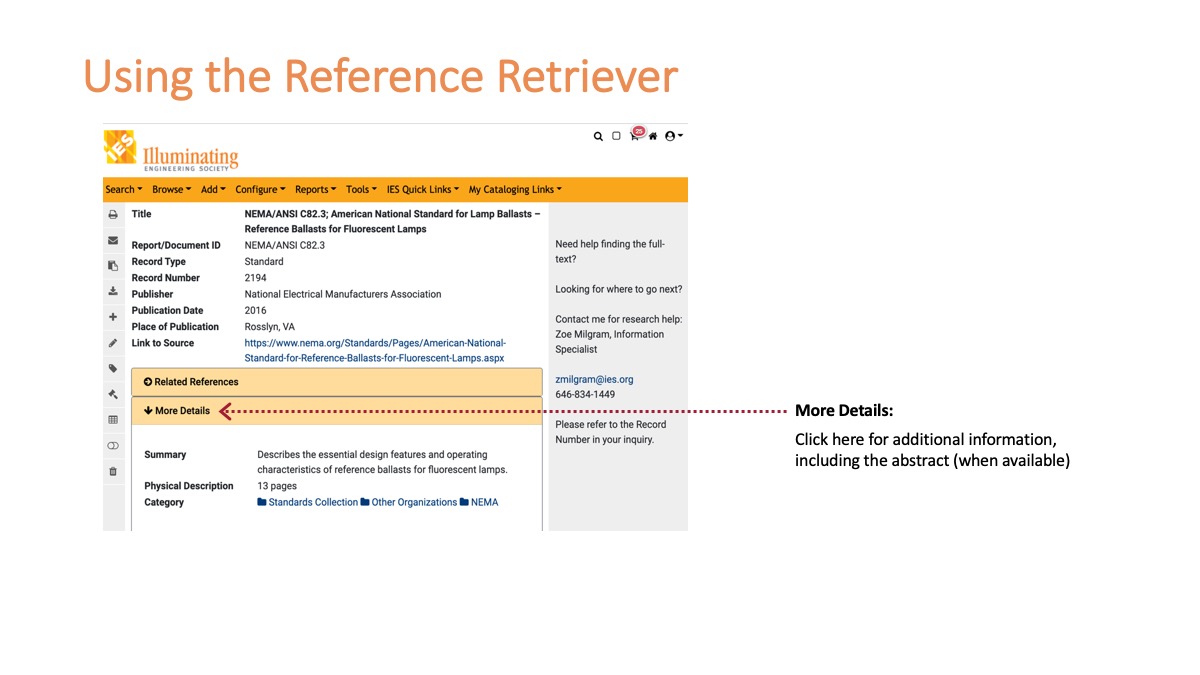
Task: Email zmilgram@ies.org for research help
Action: tap(594, 380)
